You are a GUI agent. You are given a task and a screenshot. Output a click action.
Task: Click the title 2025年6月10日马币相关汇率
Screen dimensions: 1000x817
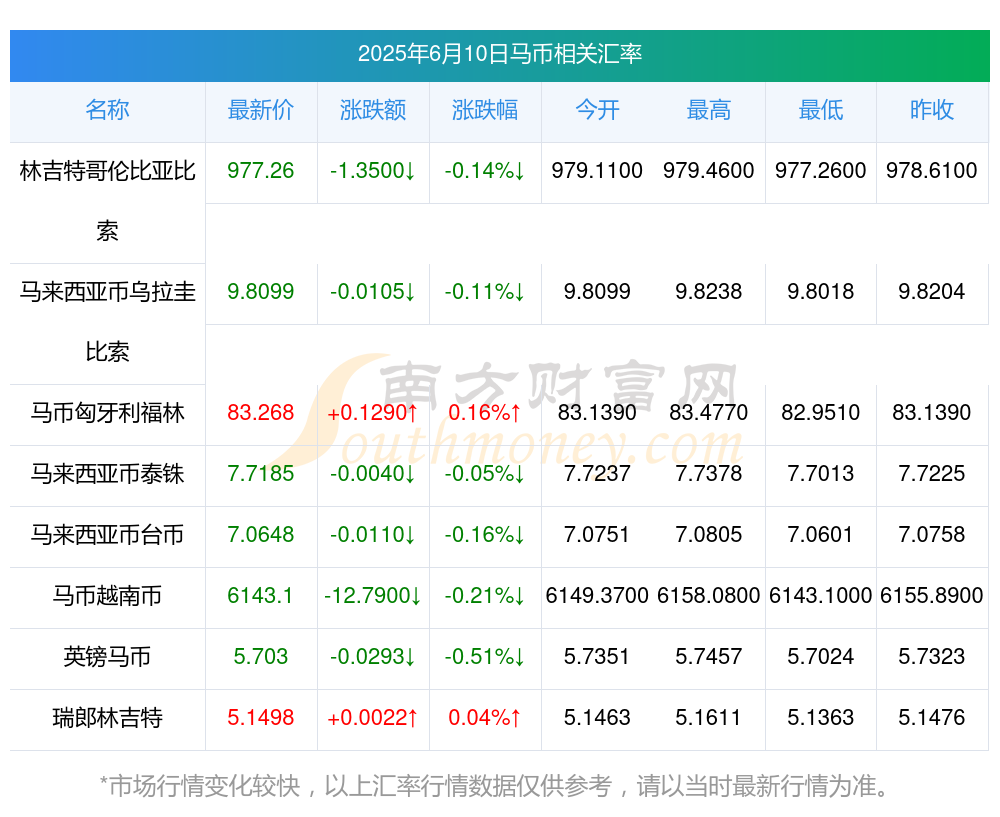tap(499, 54)
